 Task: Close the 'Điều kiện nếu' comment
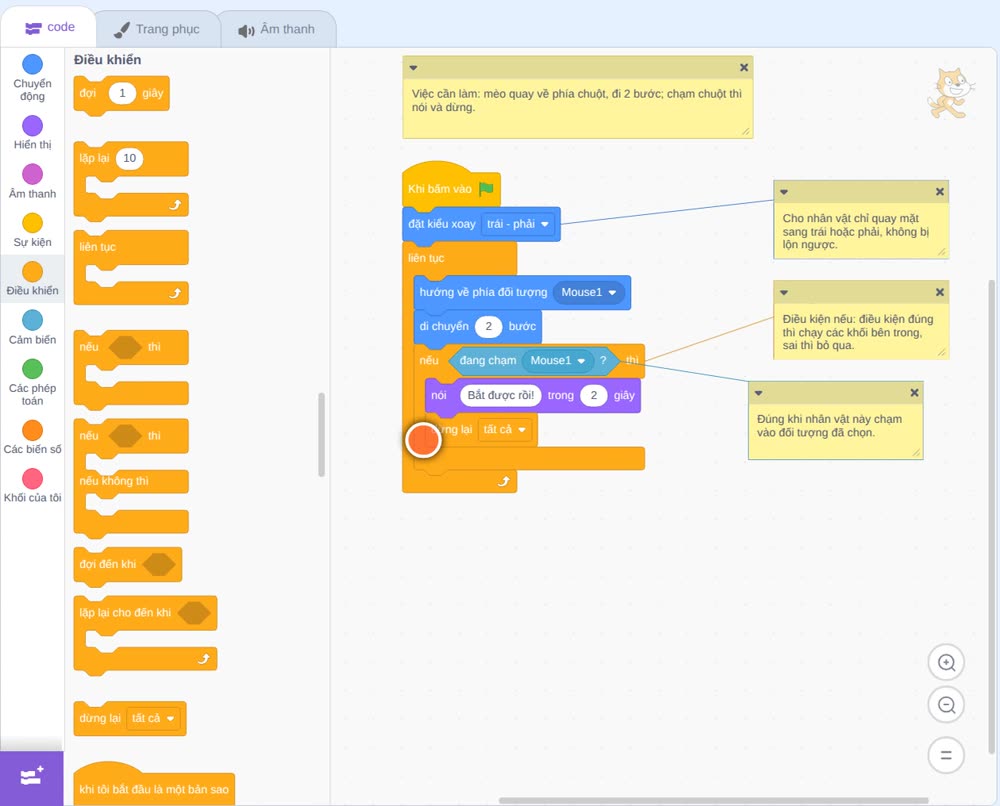pyautogui.click(x=939, y=292)
